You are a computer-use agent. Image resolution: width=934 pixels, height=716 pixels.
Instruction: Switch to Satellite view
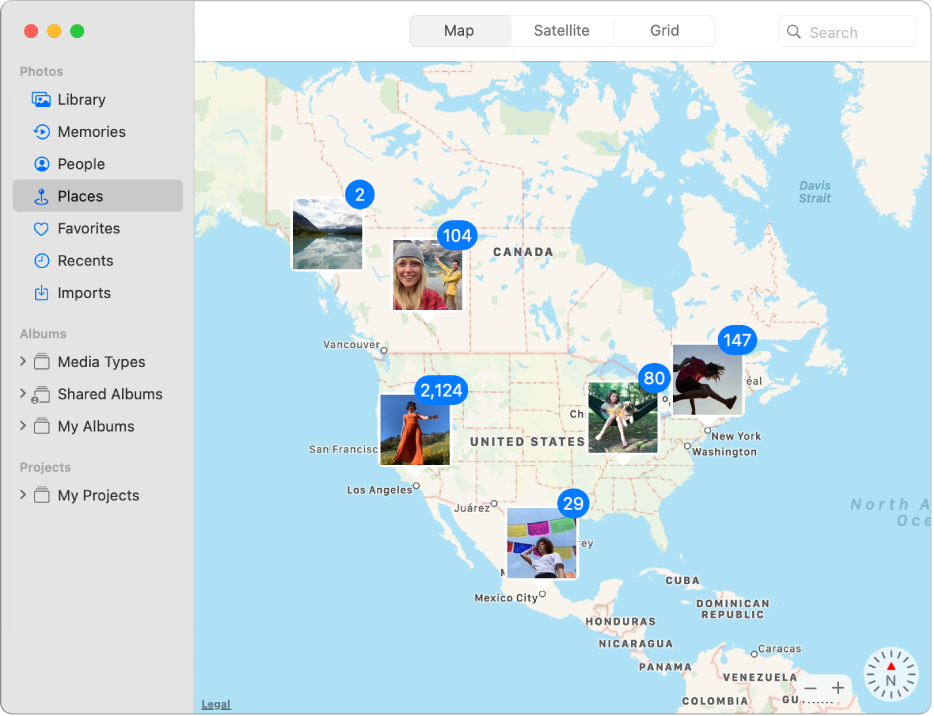coord(562,30)
